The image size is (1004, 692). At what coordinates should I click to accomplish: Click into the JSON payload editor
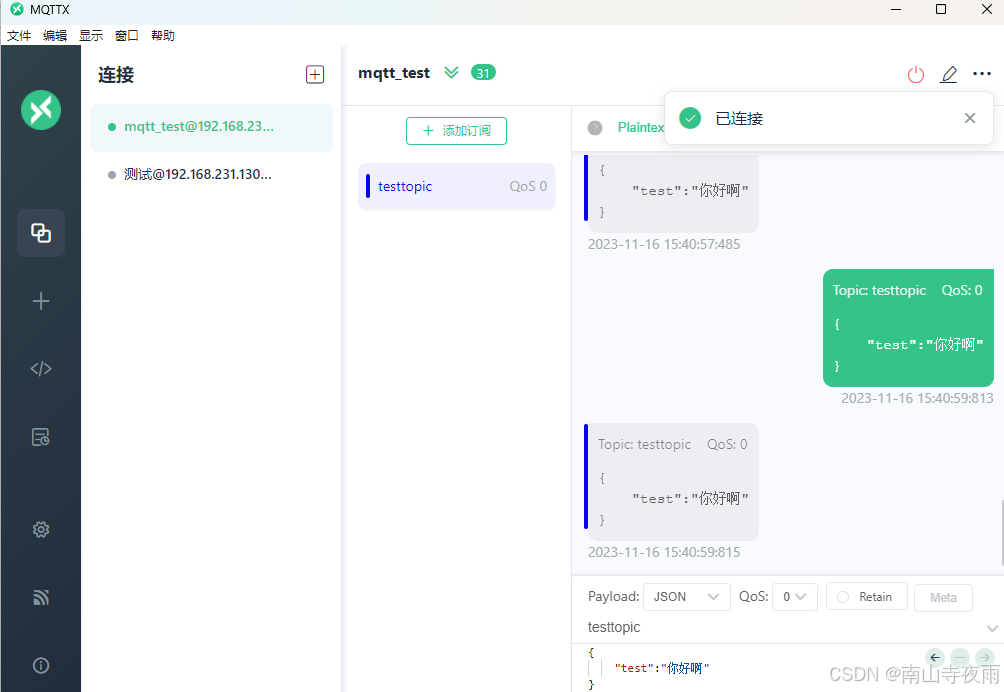coord(749,668)
